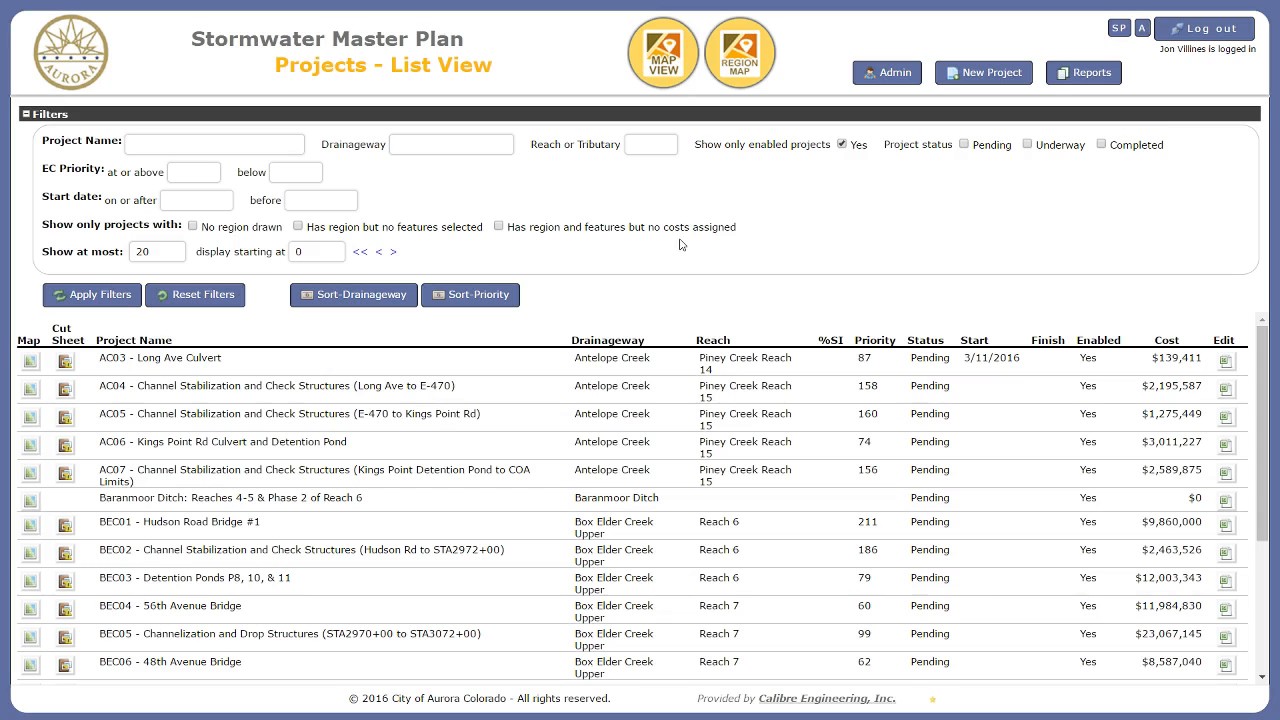Jump to first page with << link
The image size is (1280, 720).
360,252
